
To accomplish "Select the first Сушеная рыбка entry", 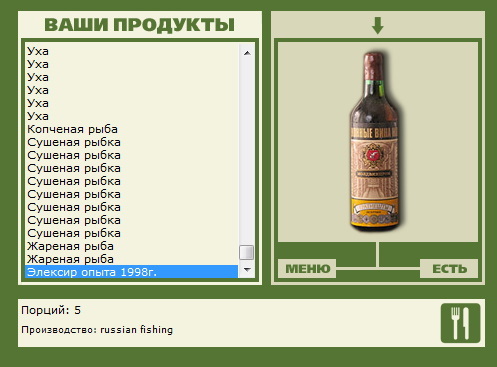I will tap(131, 142).
